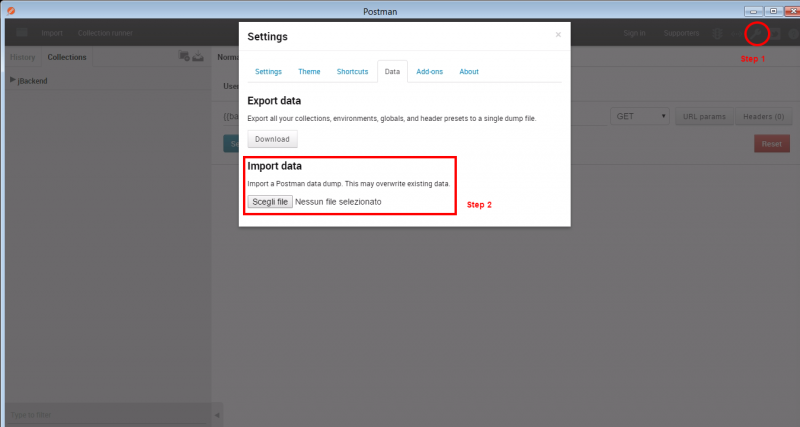Click Import in the top toolbar

tap(52, 33)
